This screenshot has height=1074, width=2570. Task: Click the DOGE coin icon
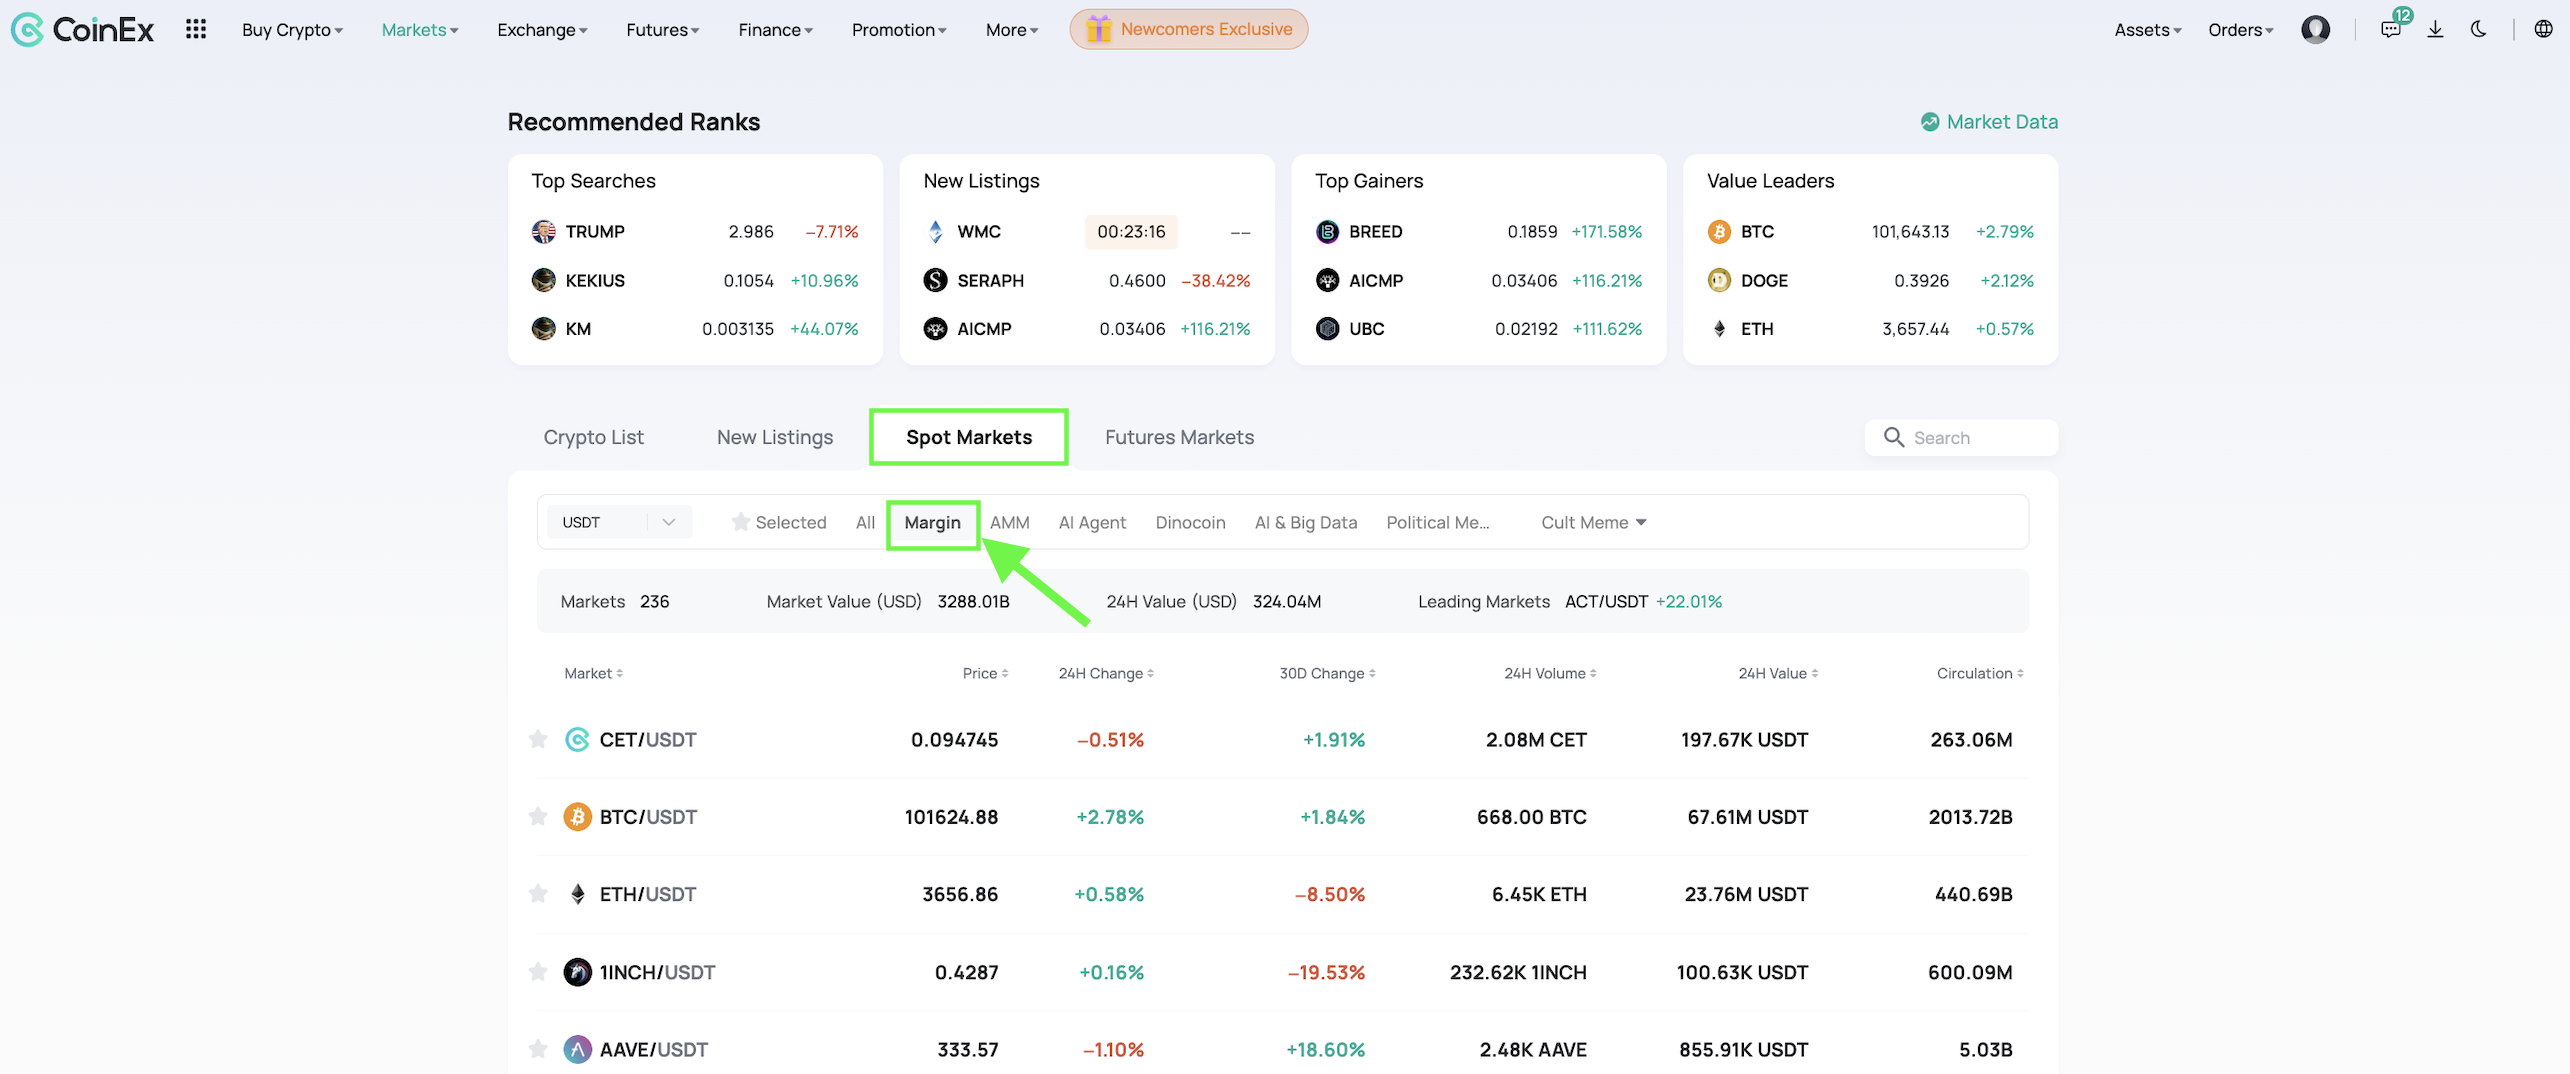click(1719, 280)
